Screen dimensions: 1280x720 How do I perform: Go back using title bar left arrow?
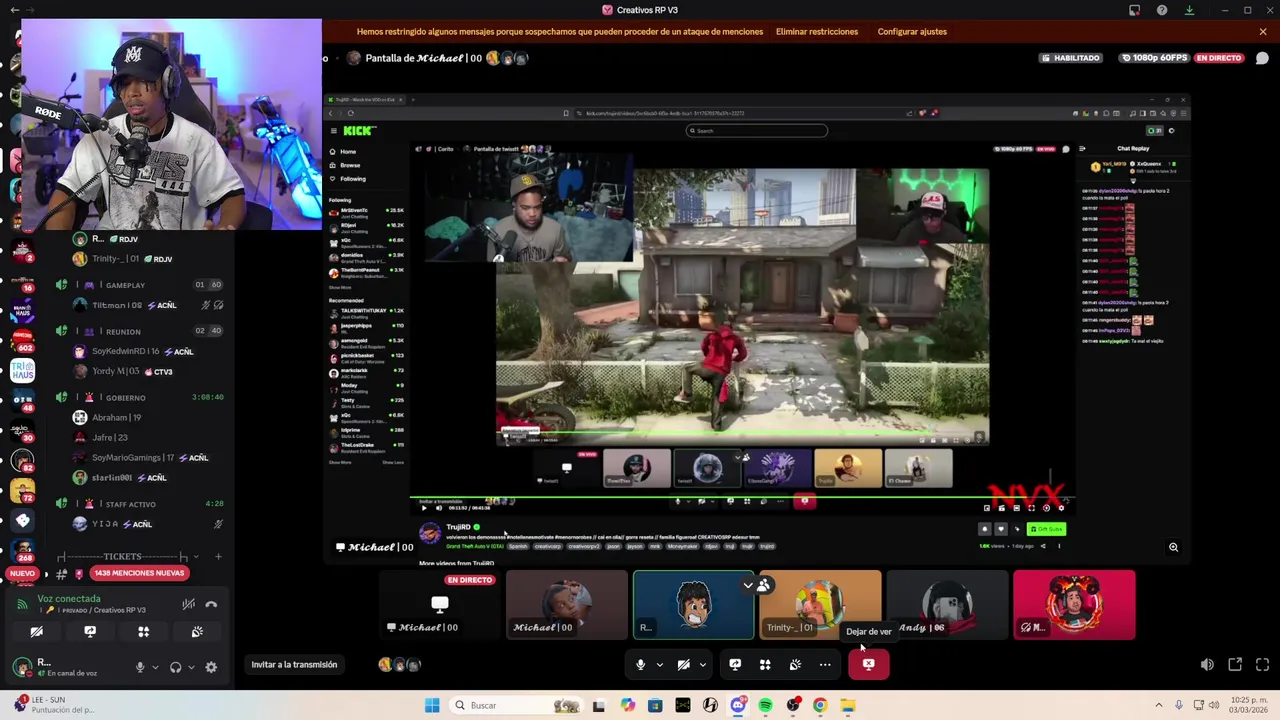click(14, 10)
